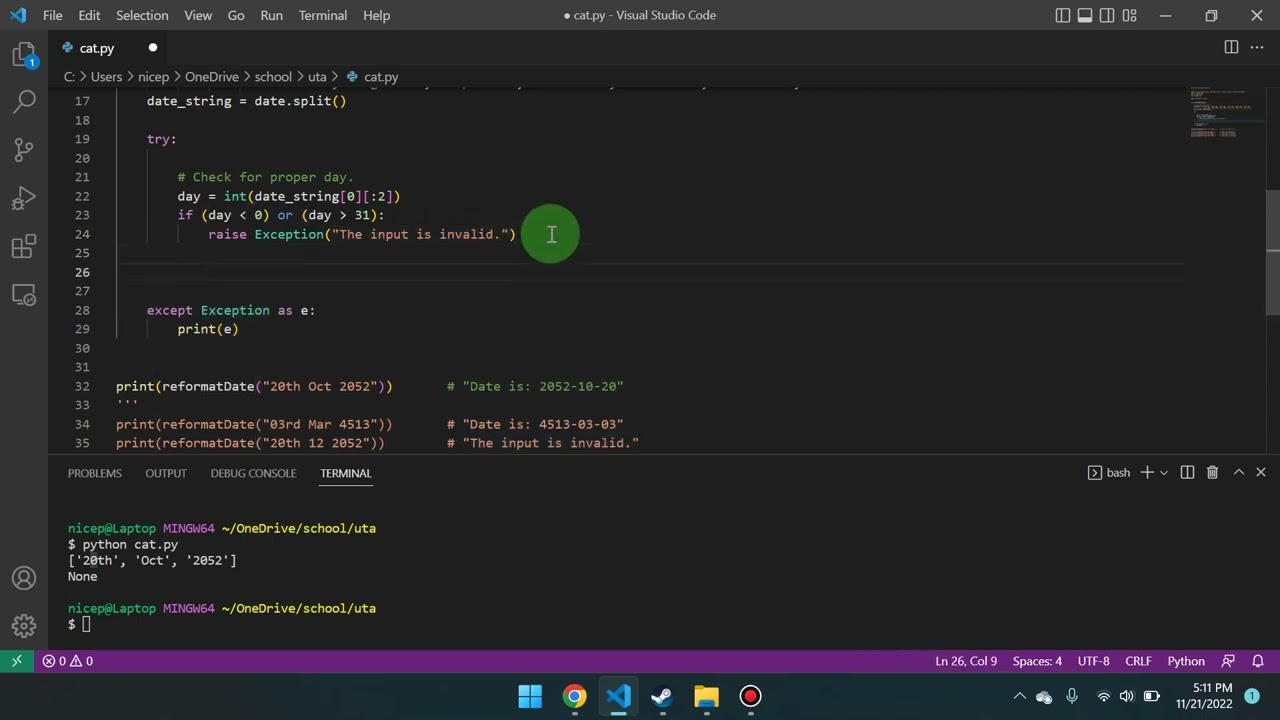Open the remote window indicator in status bar
This screenshot has height=720, width=1280.
point(16,661)
